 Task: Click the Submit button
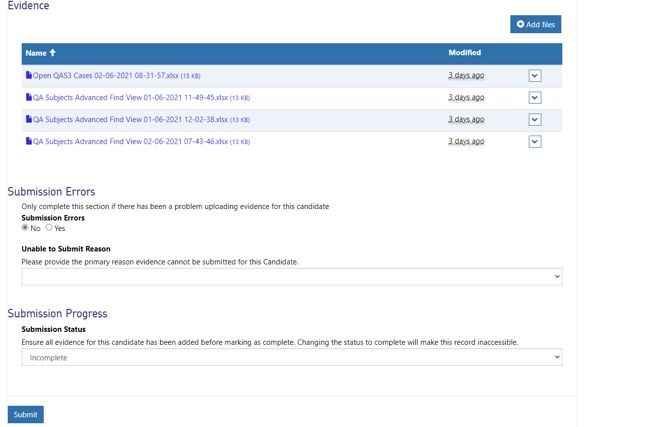tap(26, 415)
